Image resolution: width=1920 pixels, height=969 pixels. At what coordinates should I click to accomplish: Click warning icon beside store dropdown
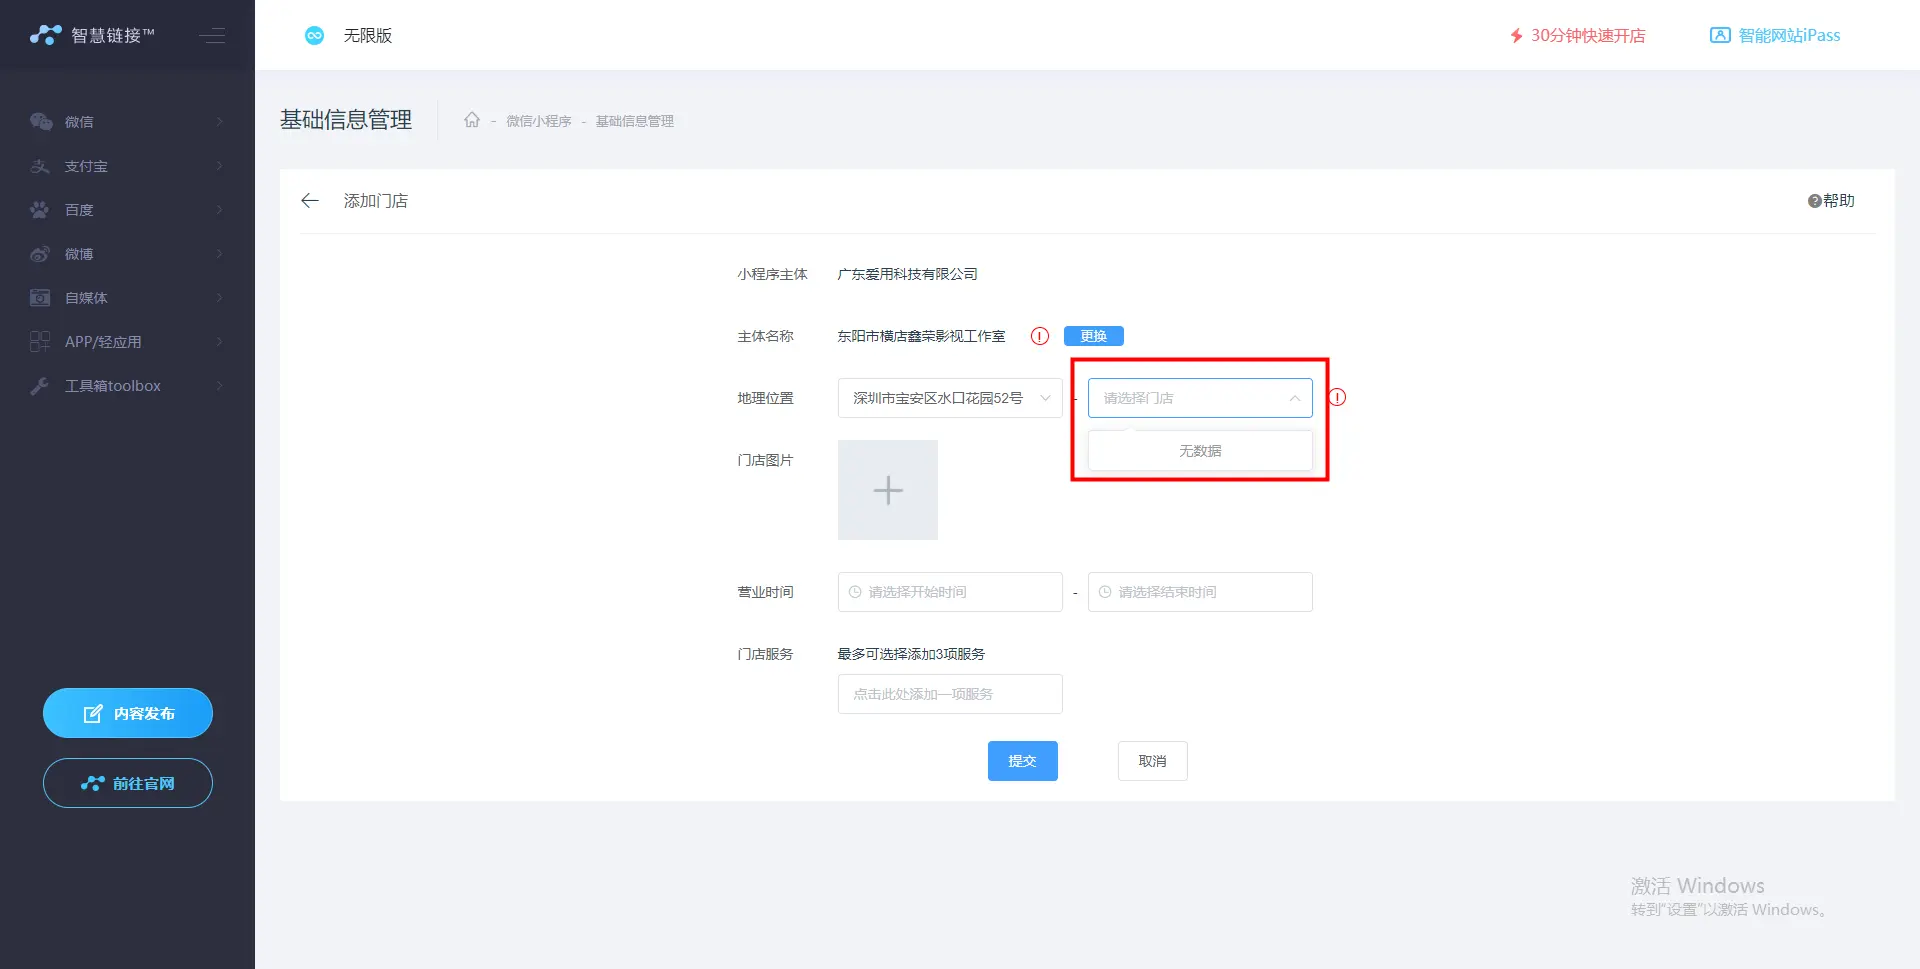(1338, 398)
